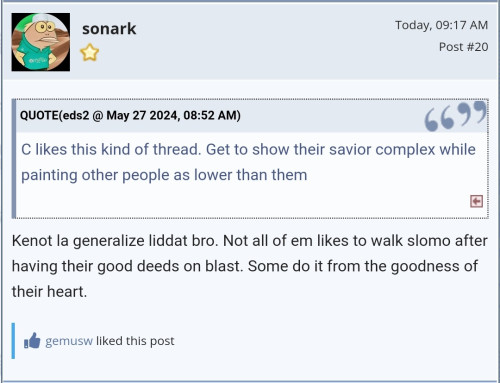Viewport: 500px width, 383px height.
Task: Click the thumbs-up like icon
Action: (x=32, y=341)
